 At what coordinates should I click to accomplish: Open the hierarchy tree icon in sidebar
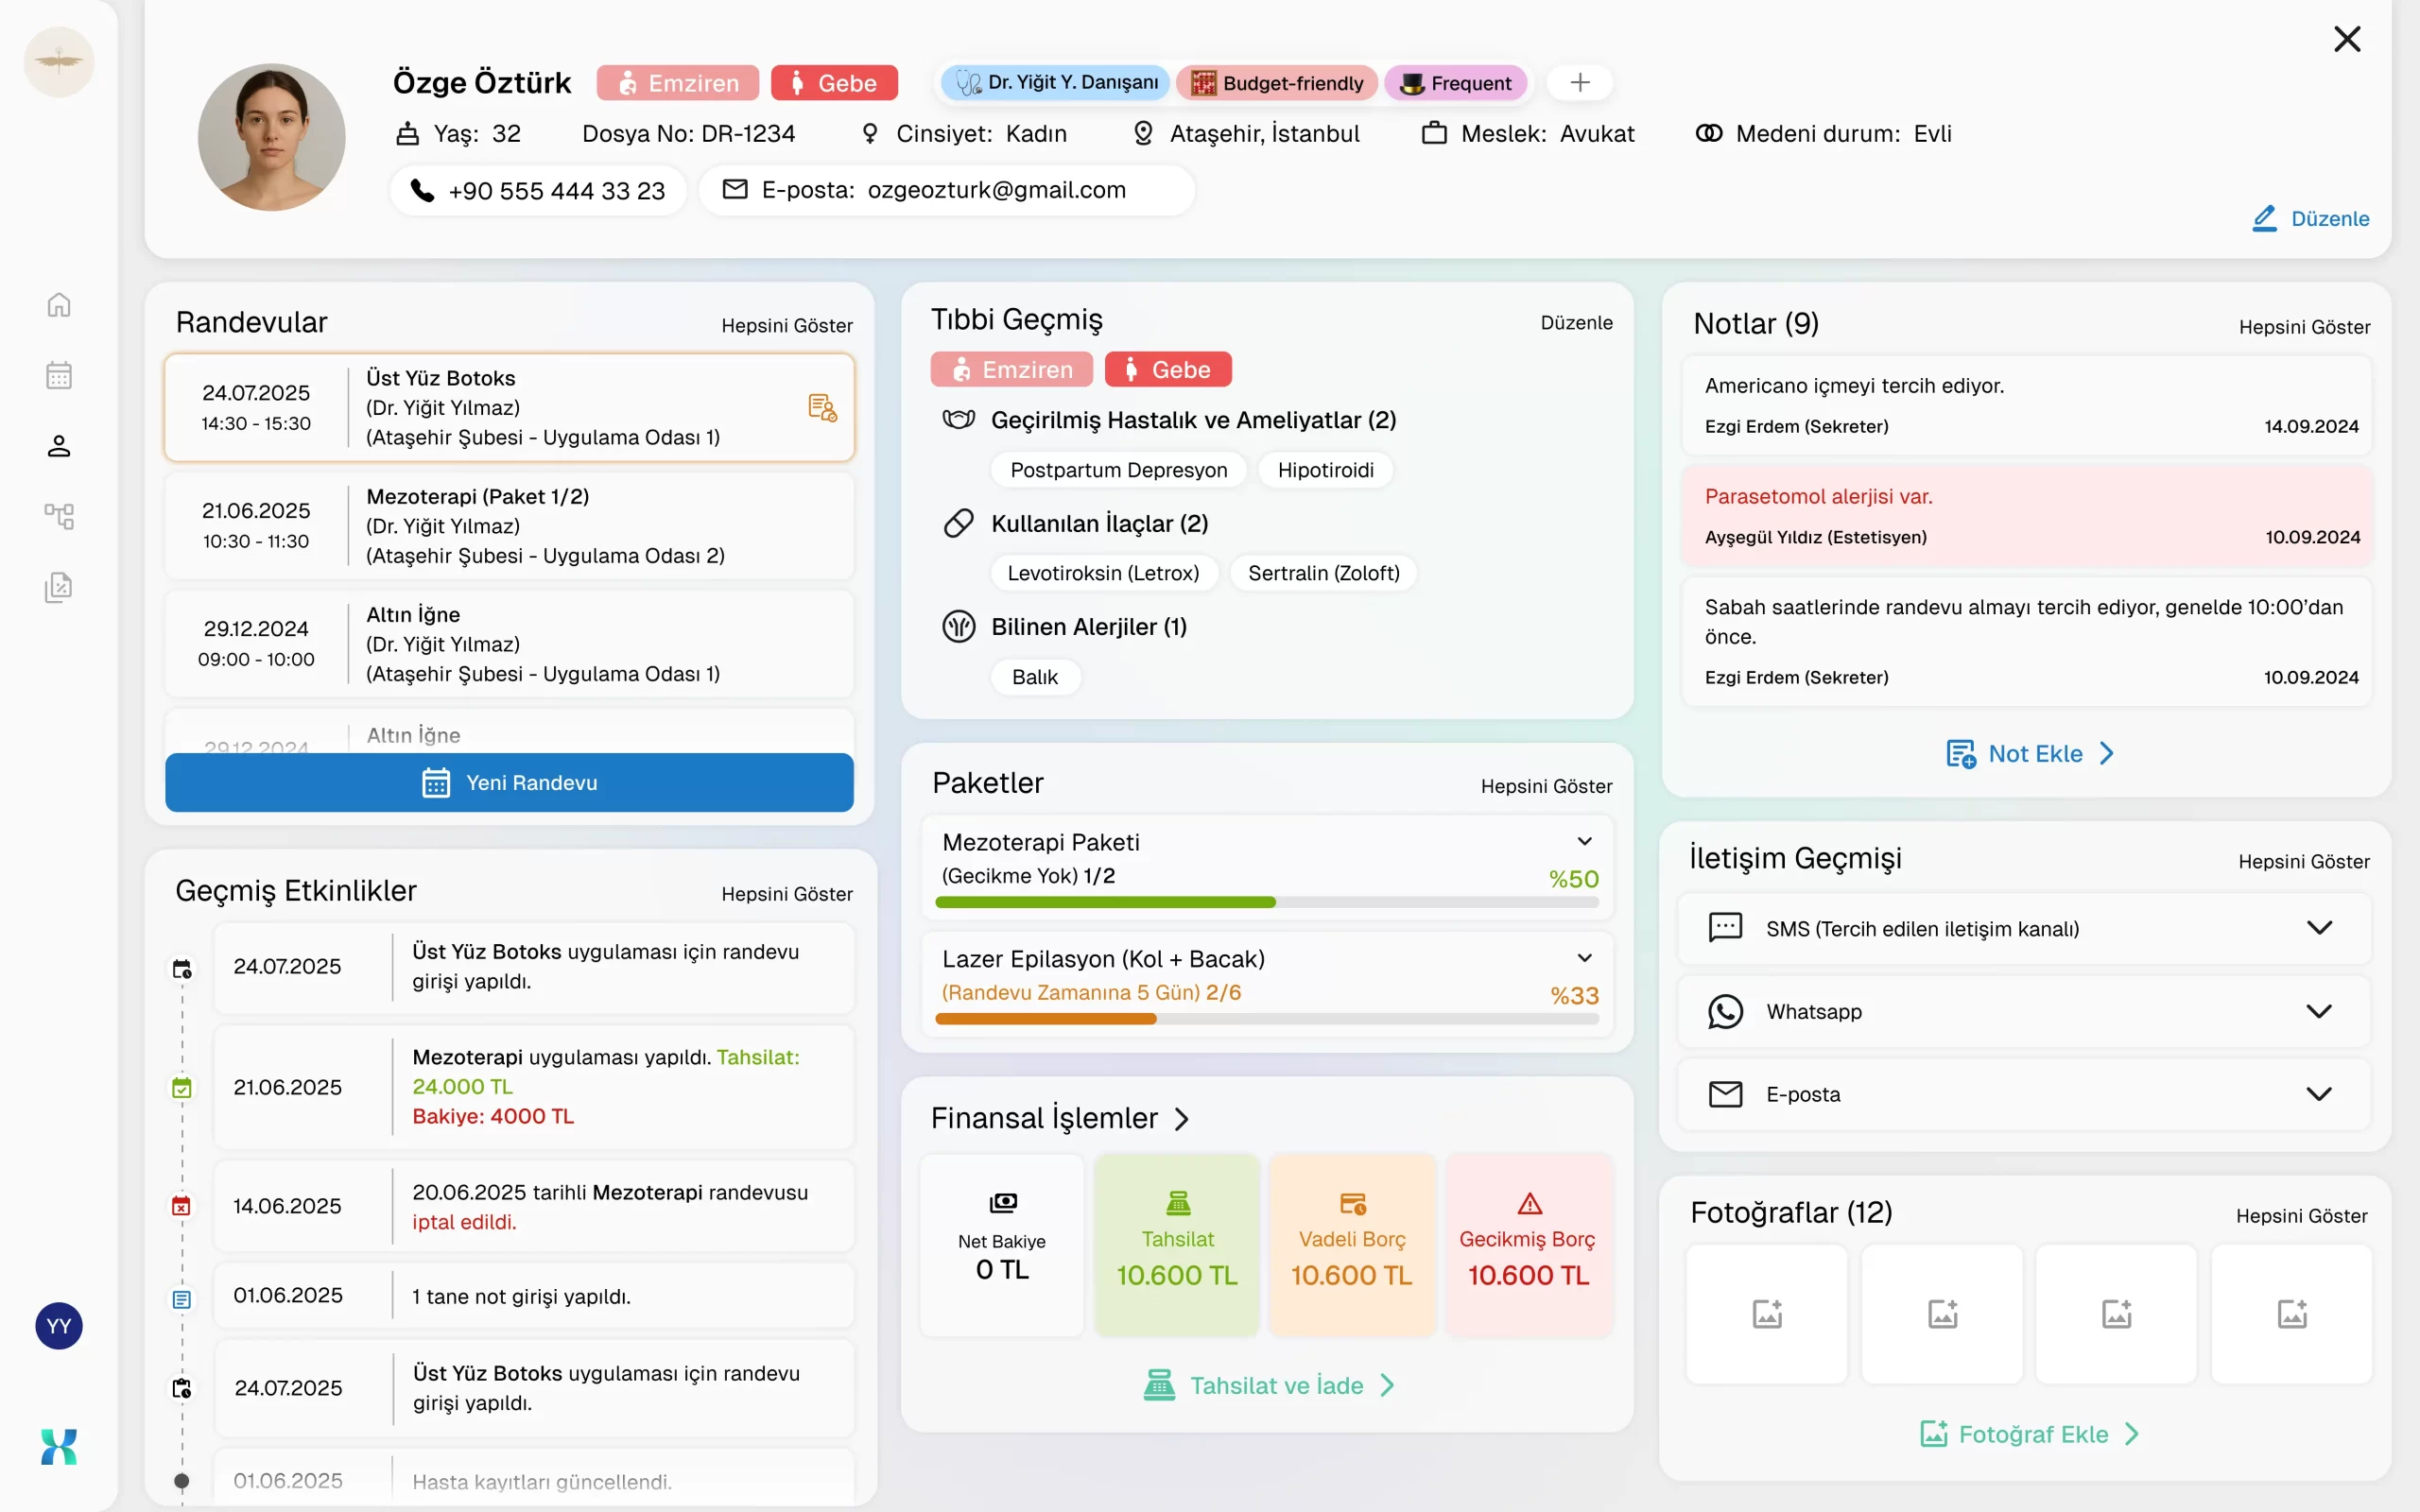(59, 516)
